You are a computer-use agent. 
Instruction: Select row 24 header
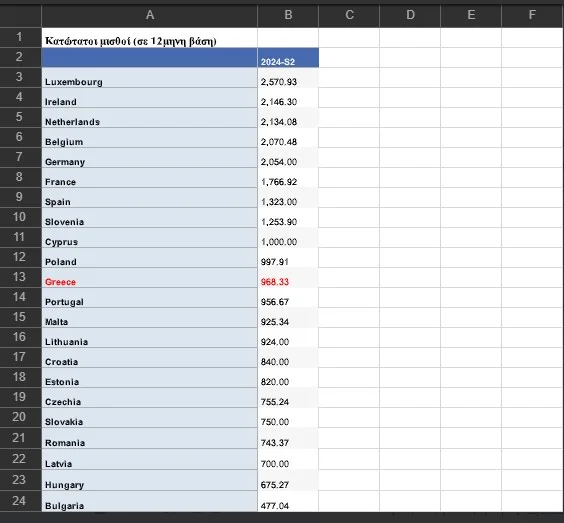21,501
